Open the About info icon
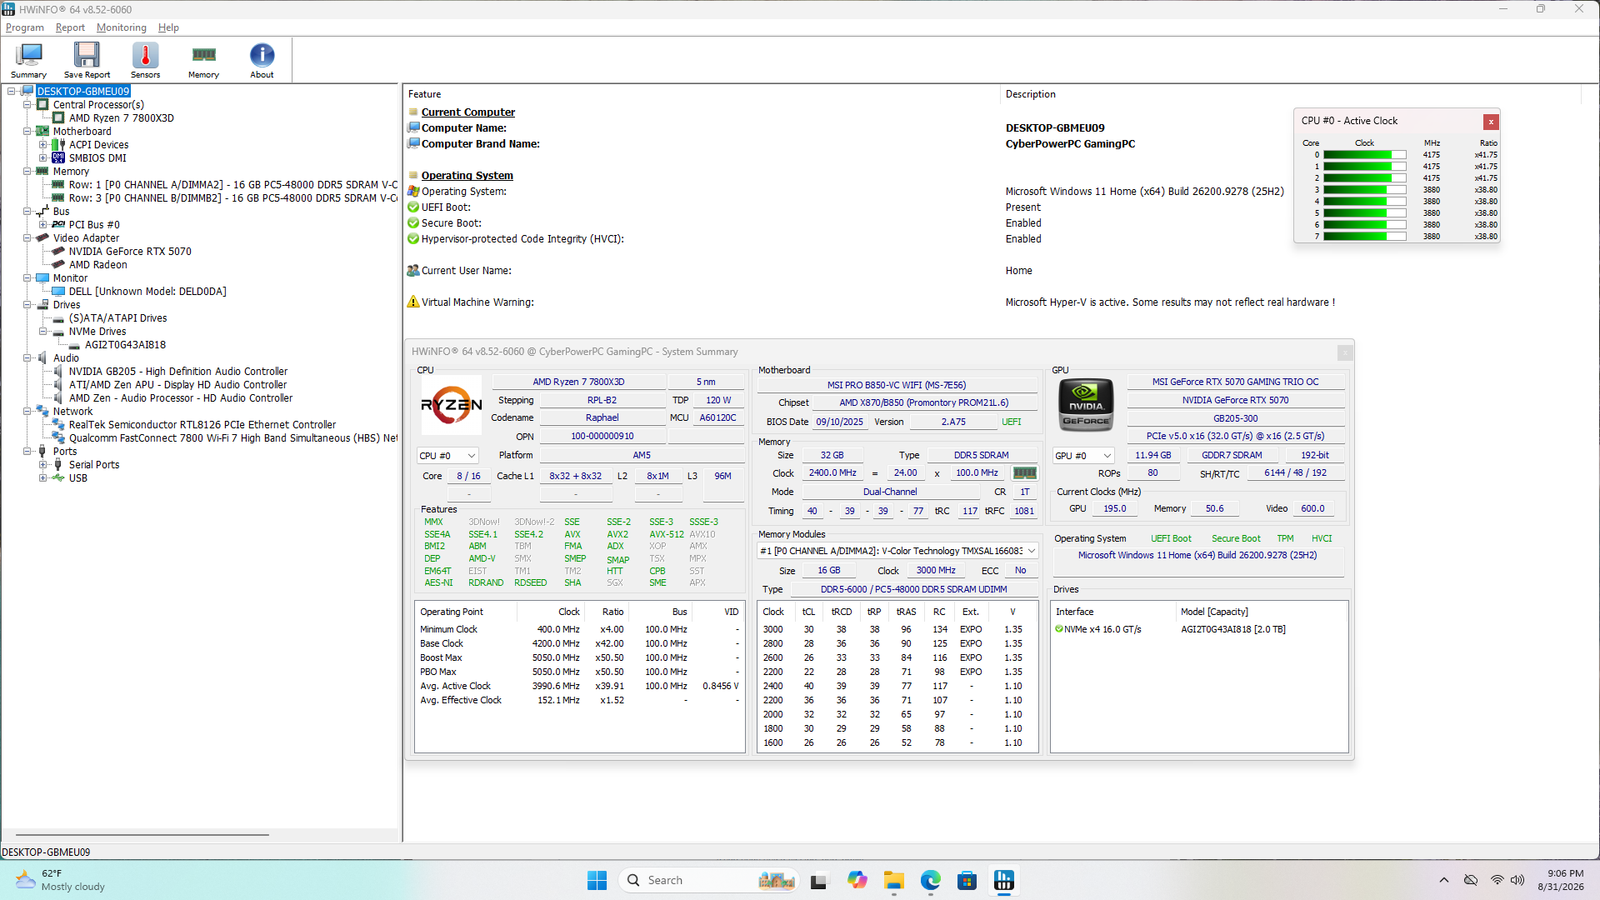The width and height of the screenshot is (1600, 900). pyautogui.click(x=262, y=60)
